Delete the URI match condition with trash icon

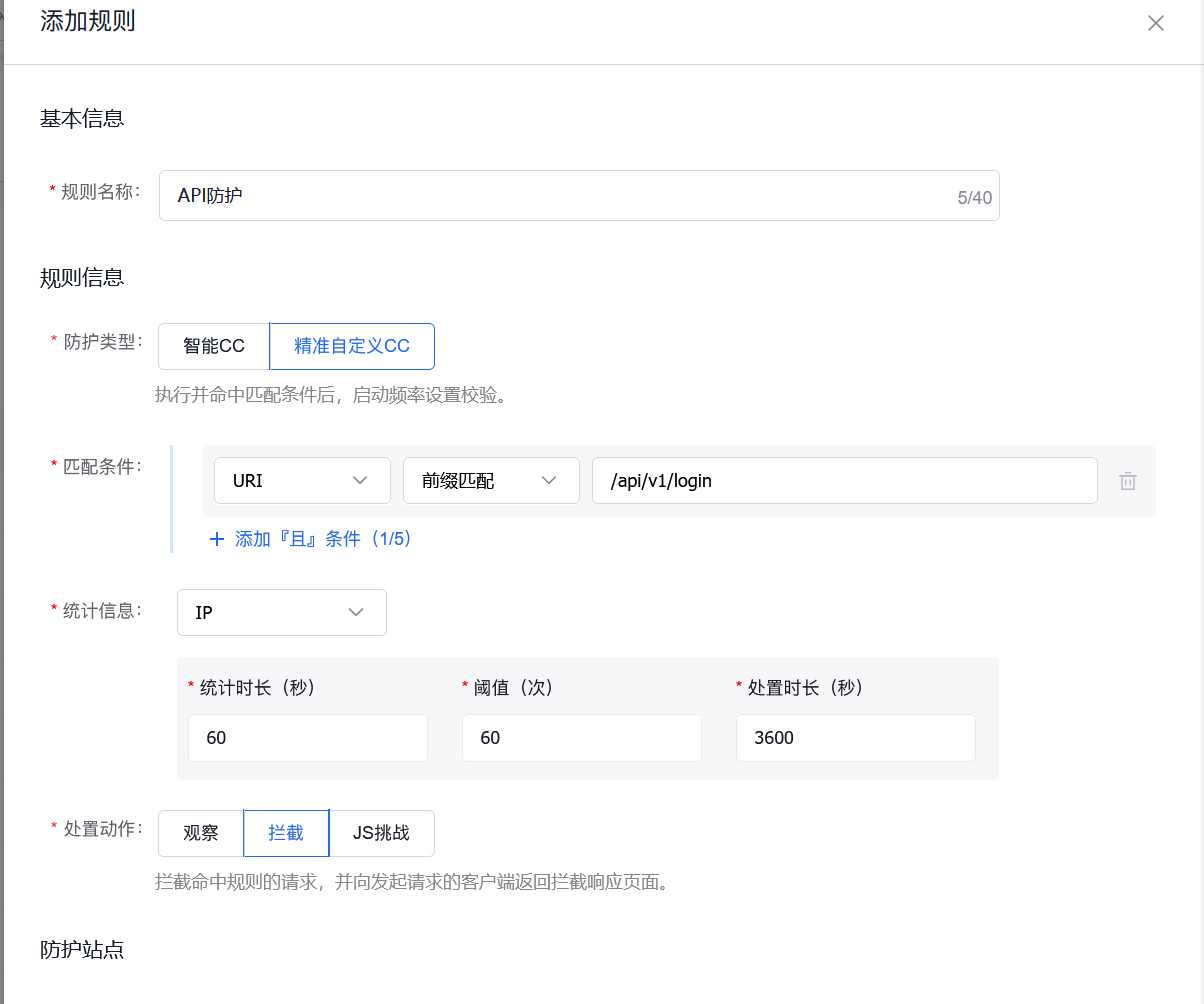(1128, 481)
